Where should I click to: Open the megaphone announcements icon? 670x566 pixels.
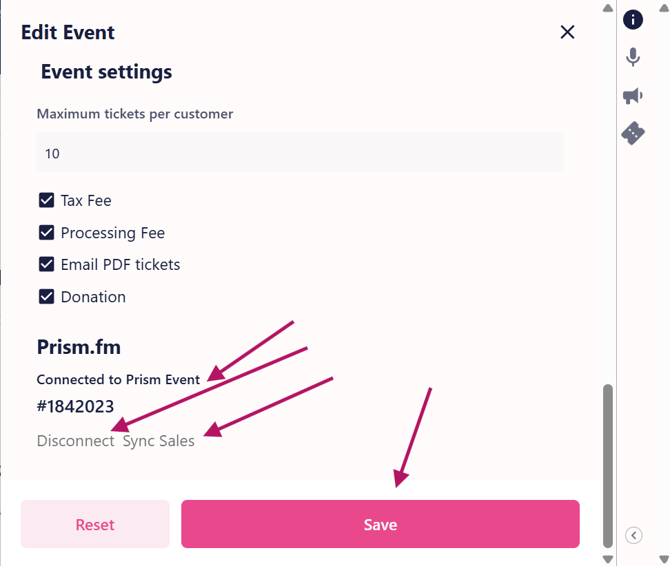[633, 96]
